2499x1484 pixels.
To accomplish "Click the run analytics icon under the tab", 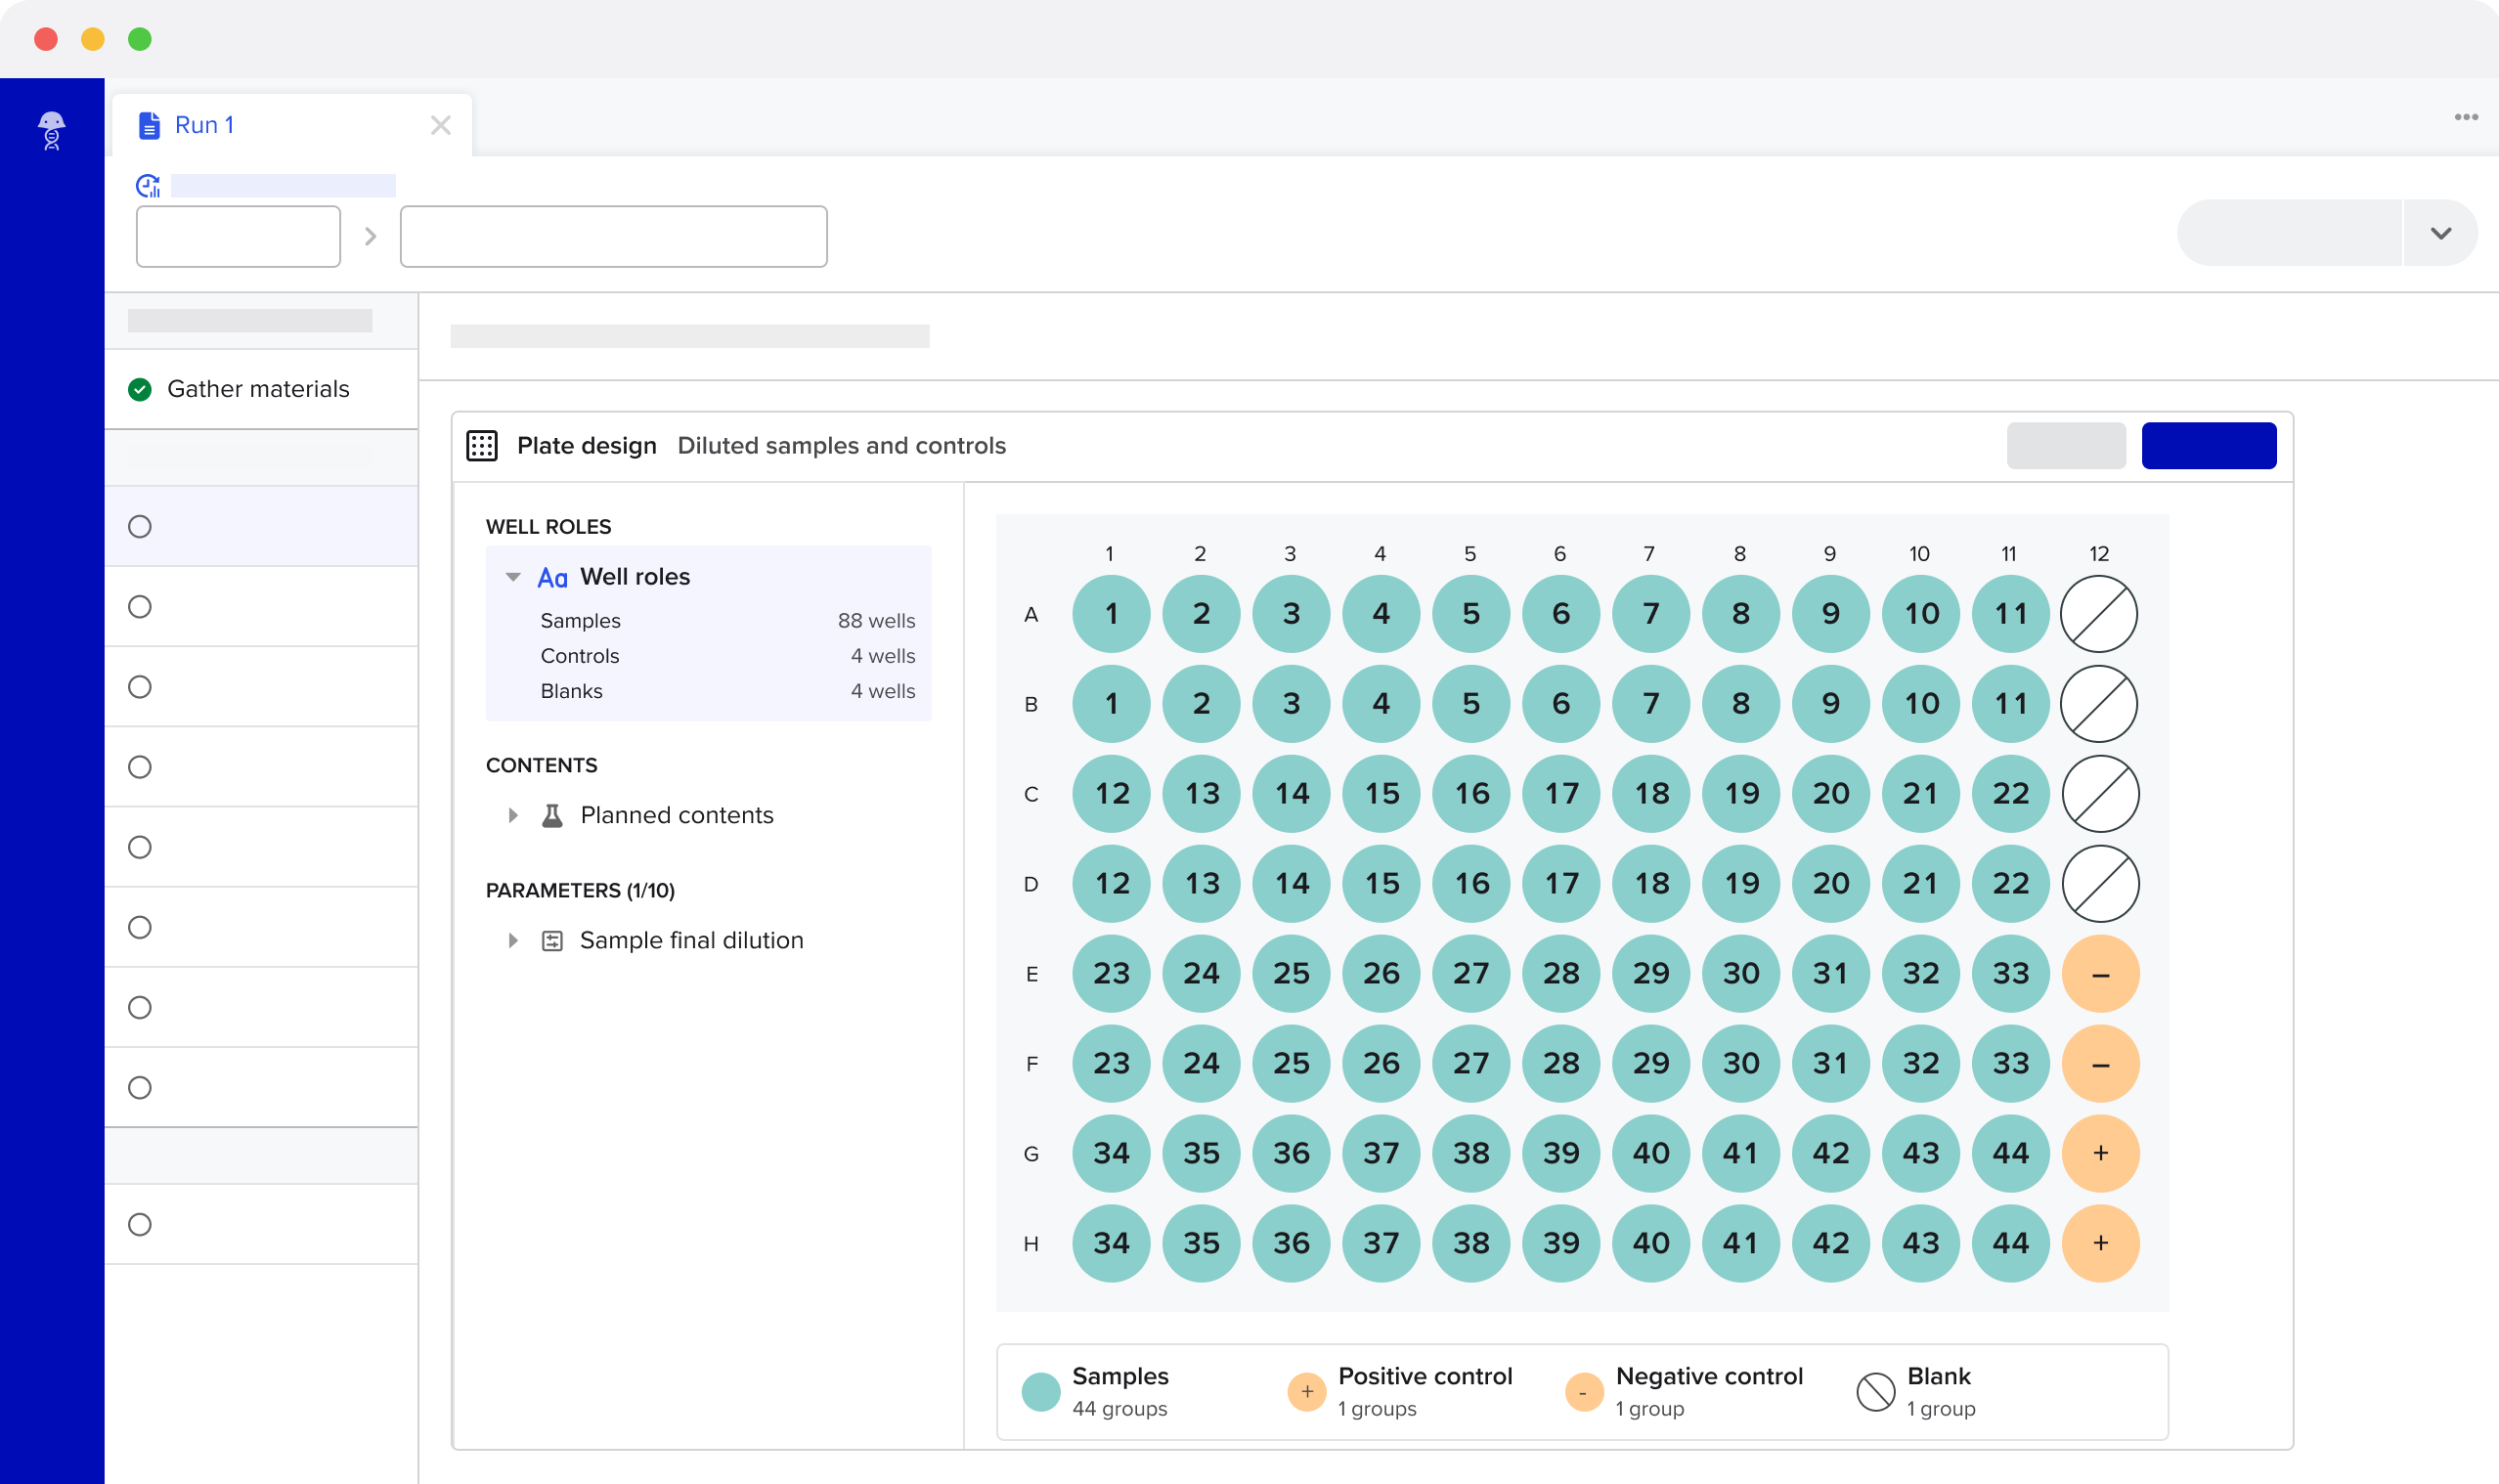I will click(148, 186).
